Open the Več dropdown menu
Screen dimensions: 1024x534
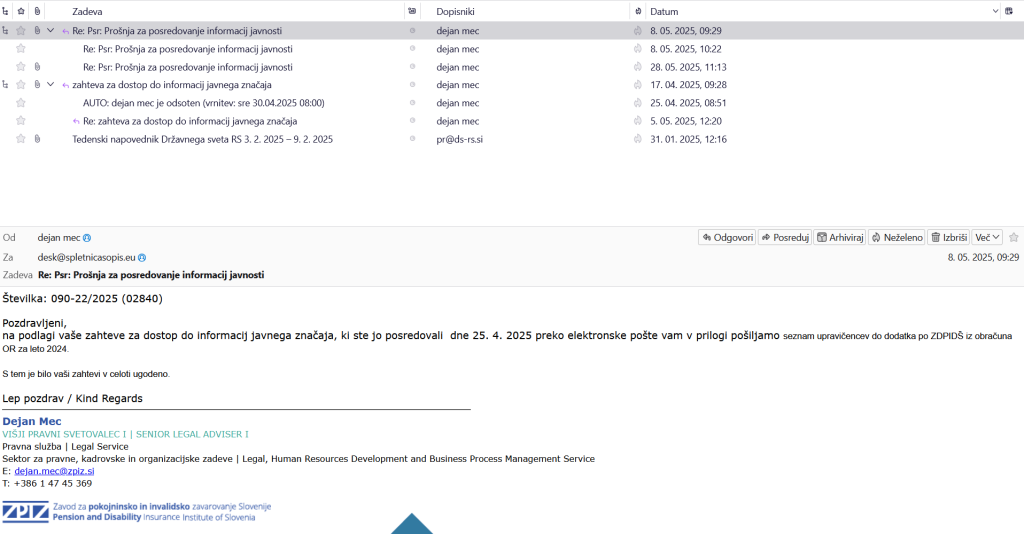click(x=988, y=238)
